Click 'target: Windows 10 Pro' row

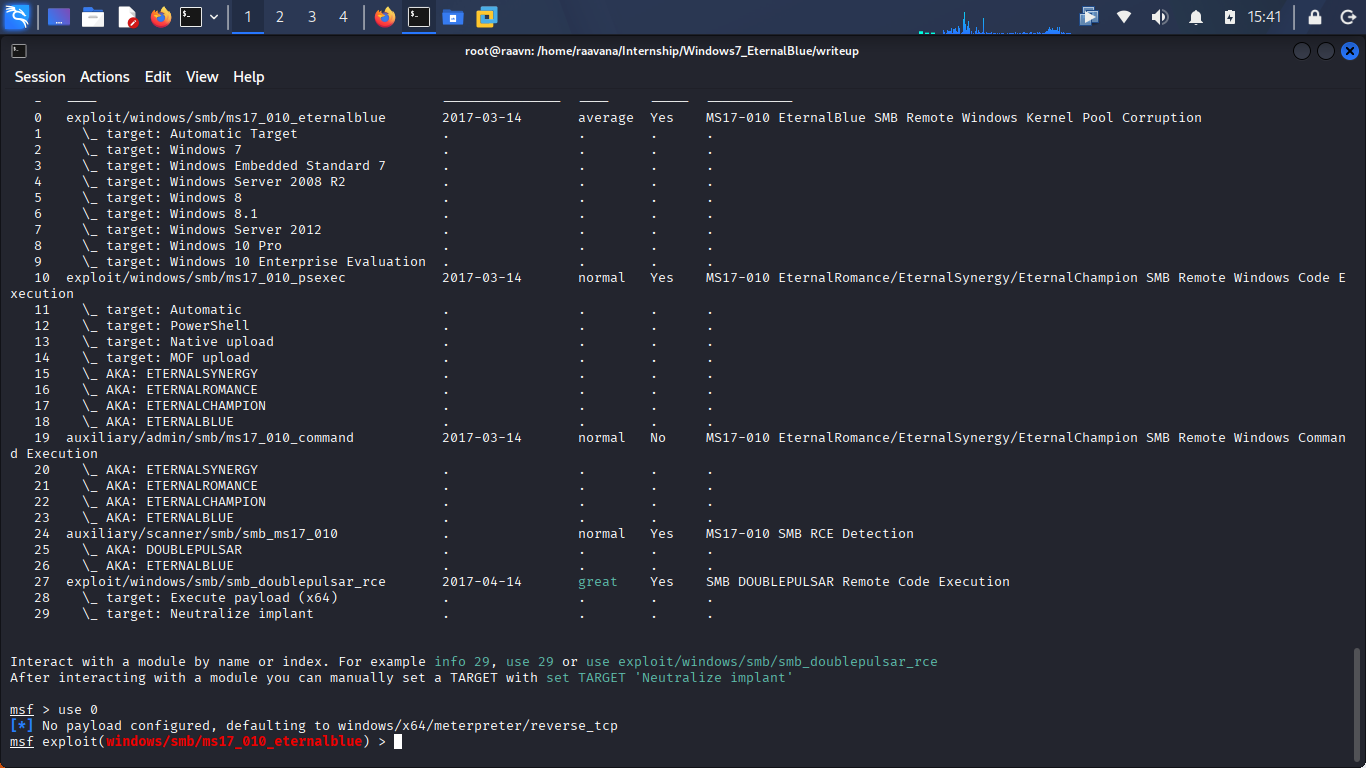[x=182, y=246]
